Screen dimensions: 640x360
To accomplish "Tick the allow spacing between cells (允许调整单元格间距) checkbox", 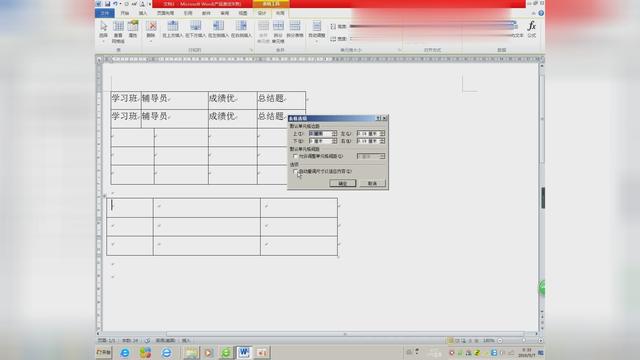I will pos(296,156).
